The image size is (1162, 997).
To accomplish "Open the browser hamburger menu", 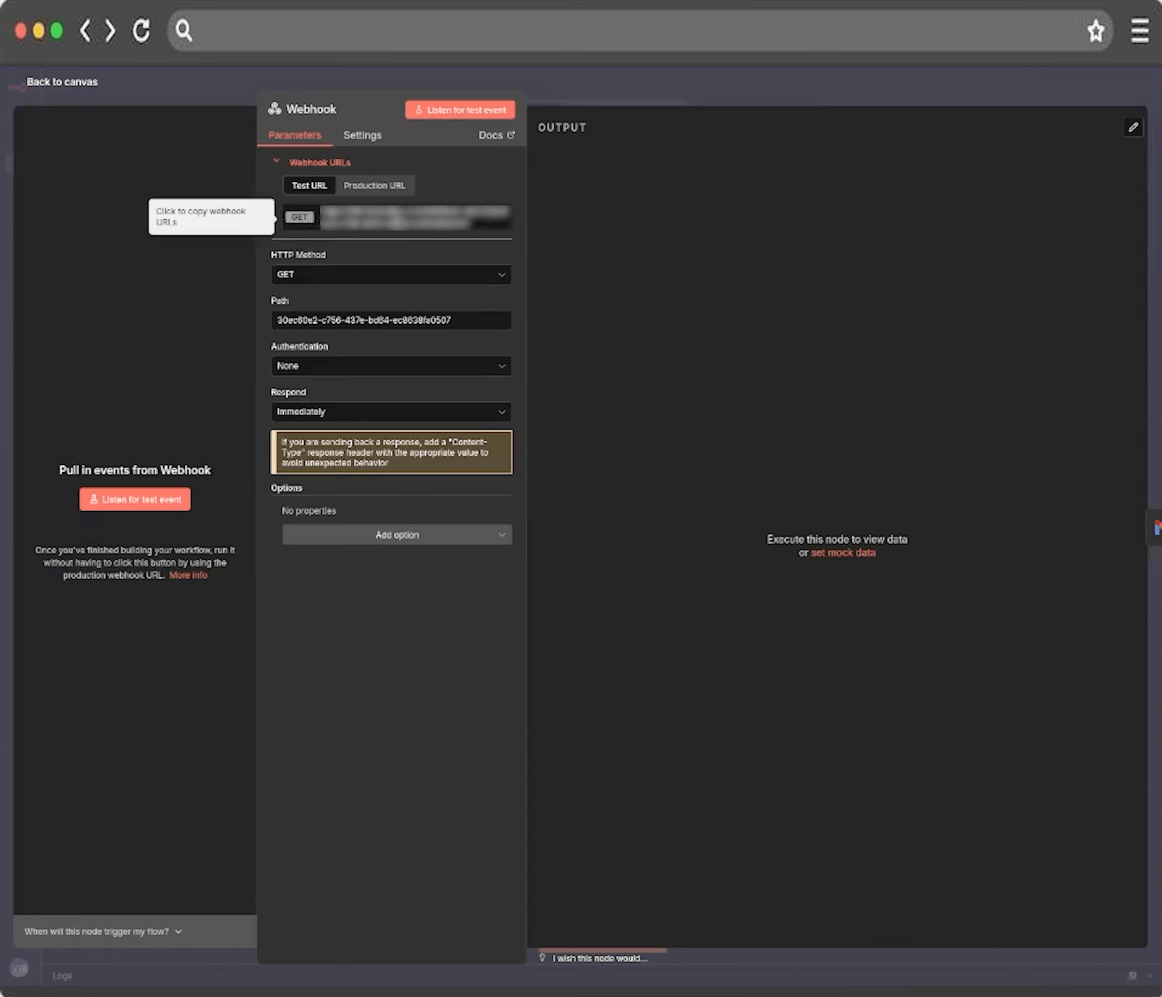I will 1139,30.
